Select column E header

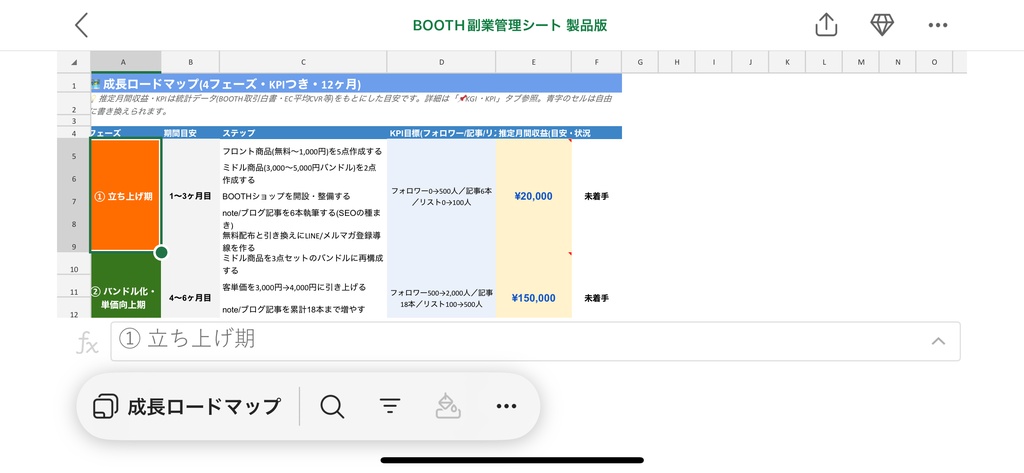(x=534, y=62)
